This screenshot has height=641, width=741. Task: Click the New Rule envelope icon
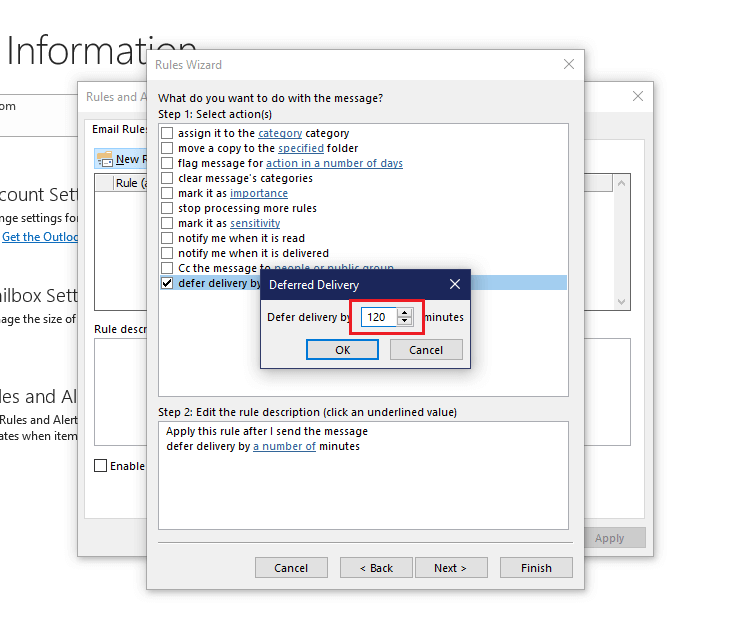104,159
